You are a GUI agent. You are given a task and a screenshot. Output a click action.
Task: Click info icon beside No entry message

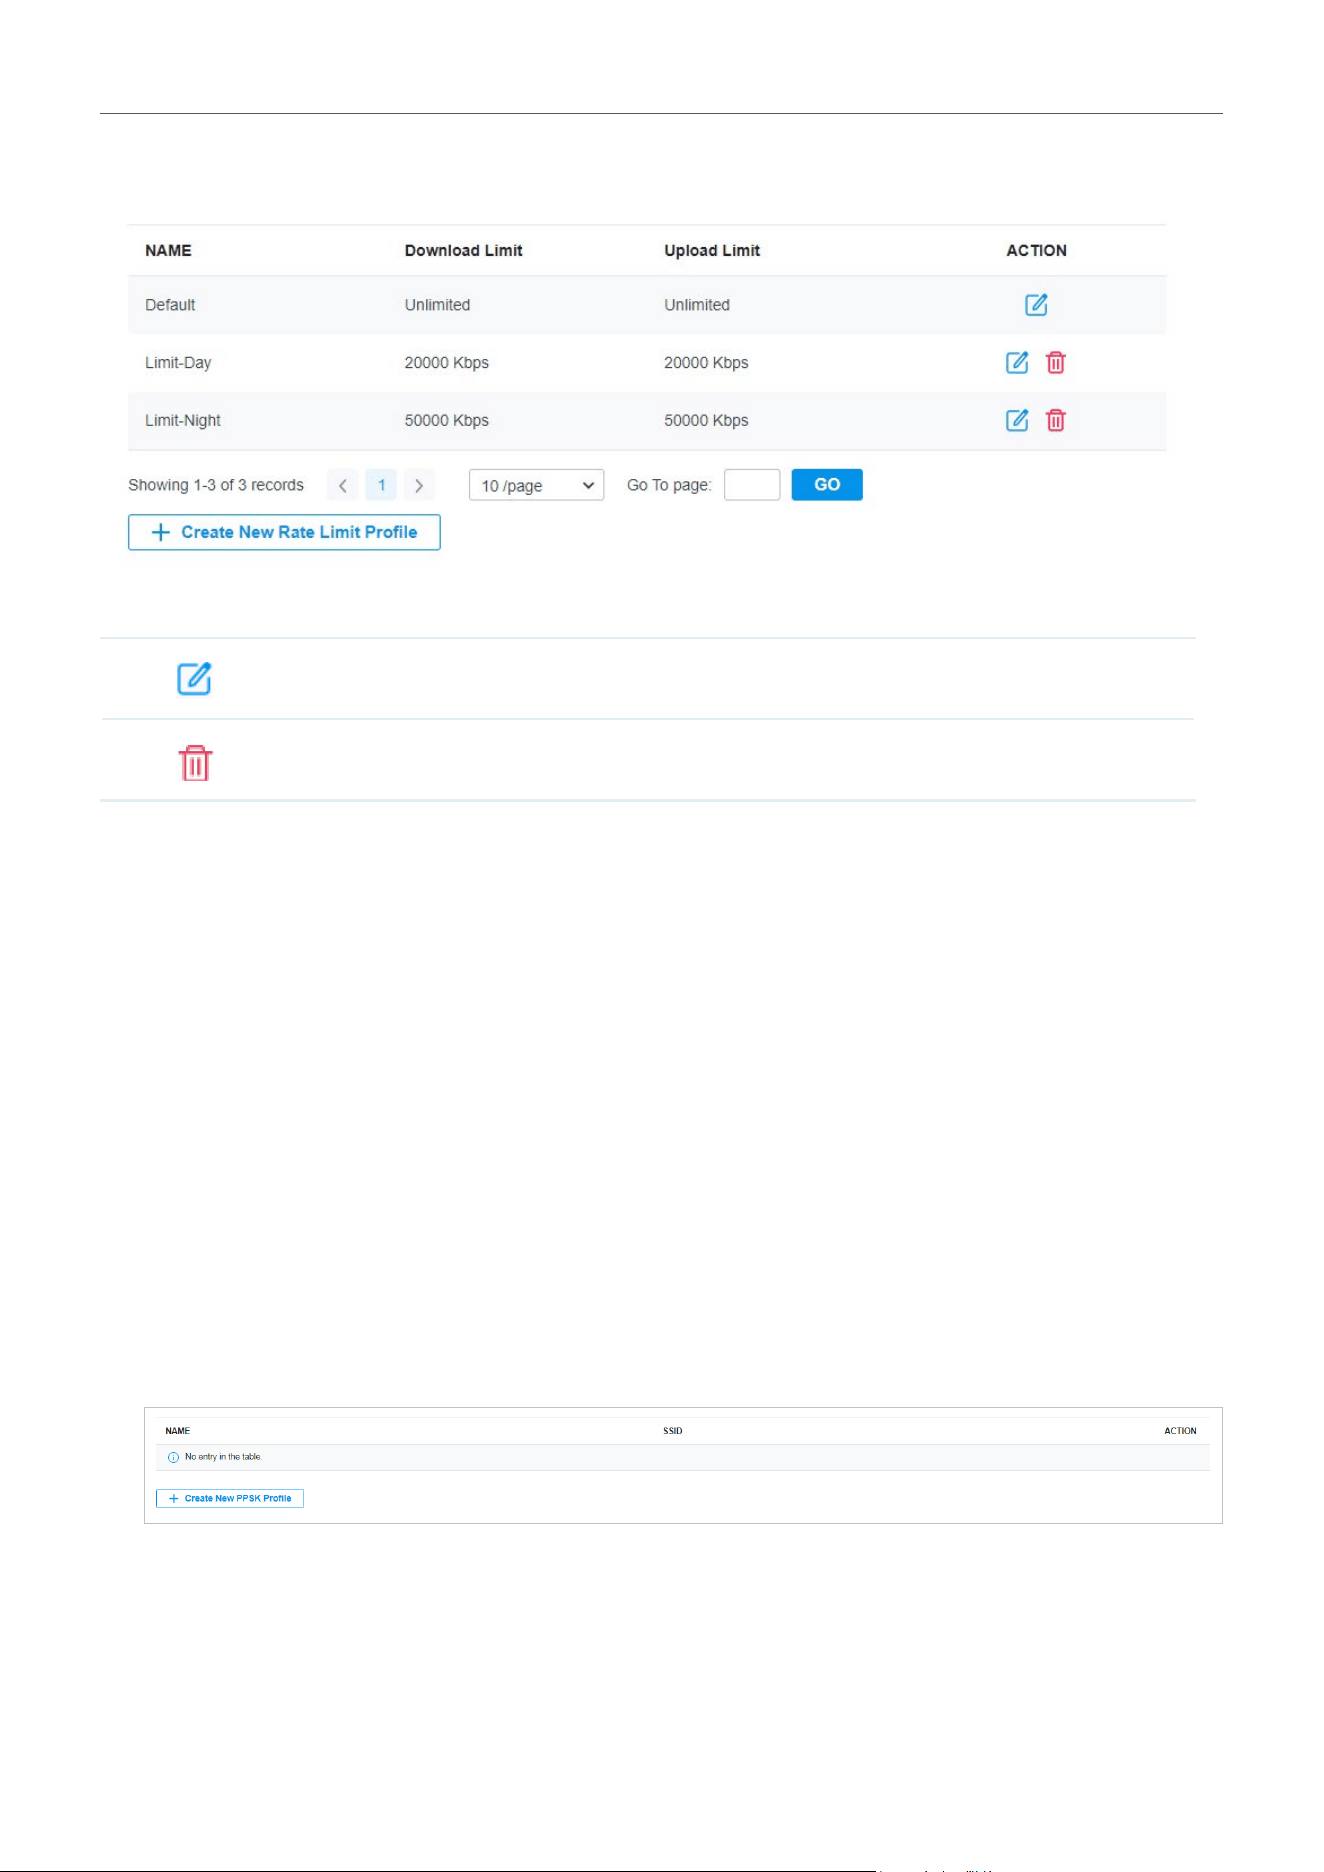pyautogui.click(x=173, y=1458)
